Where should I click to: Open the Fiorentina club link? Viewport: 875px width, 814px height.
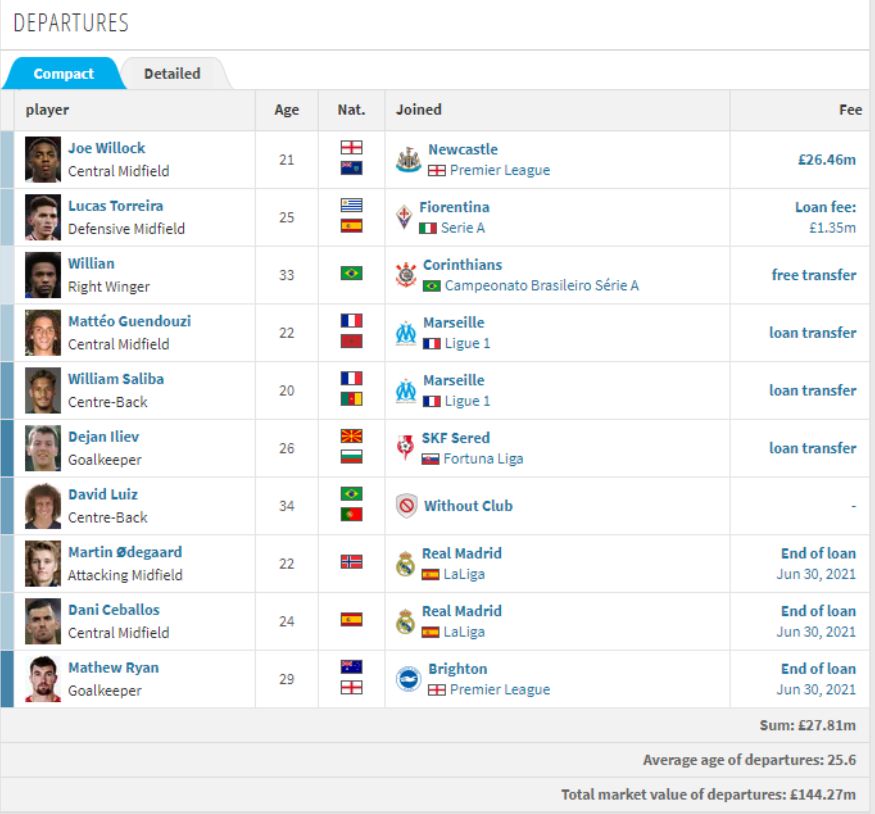tap(454, 207)
